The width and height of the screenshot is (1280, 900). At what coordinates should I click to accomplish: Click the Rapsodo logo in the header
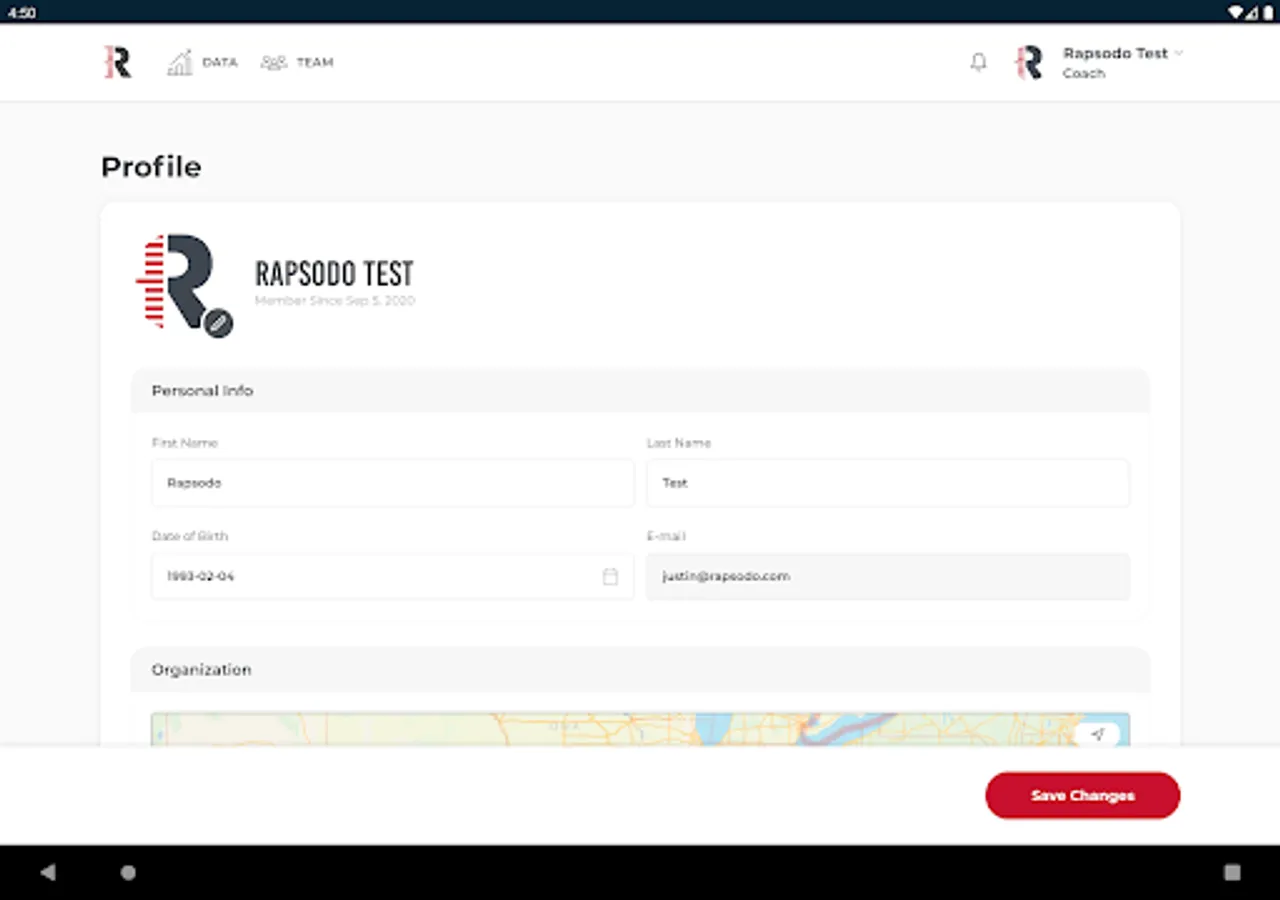pos(118,62)
